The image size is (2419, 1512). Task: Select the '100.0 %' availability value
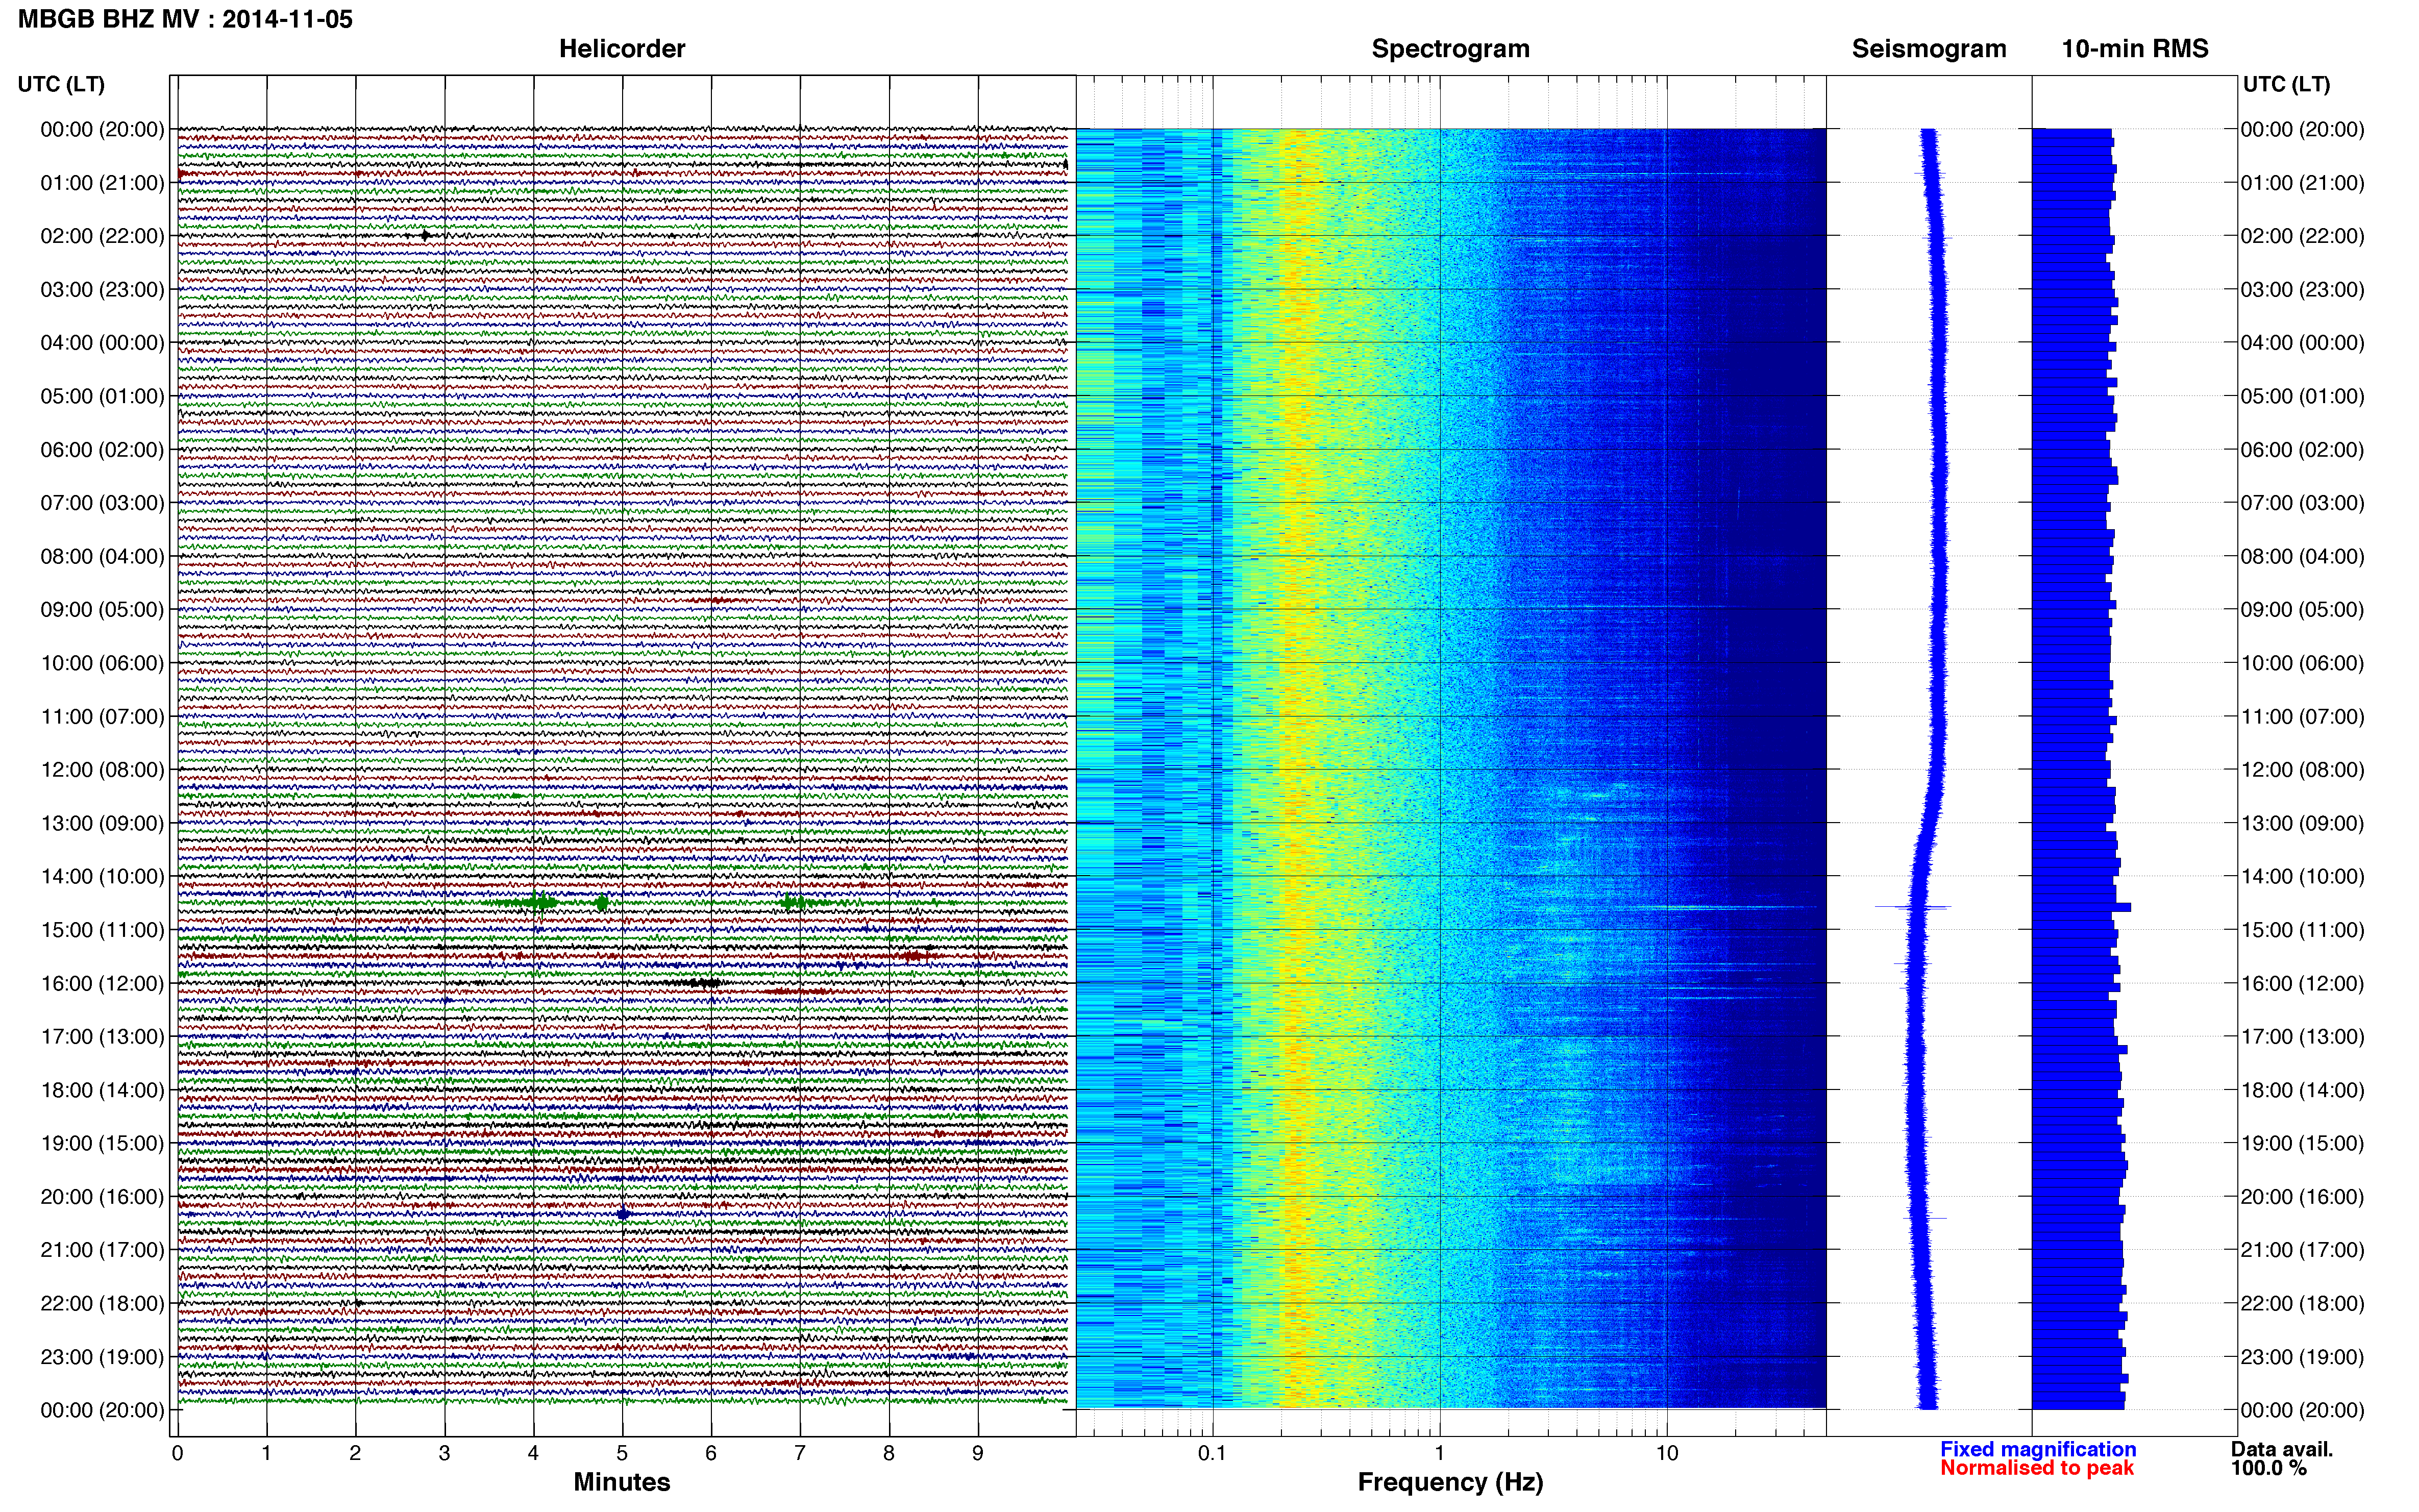(x=2268, y=1468)
